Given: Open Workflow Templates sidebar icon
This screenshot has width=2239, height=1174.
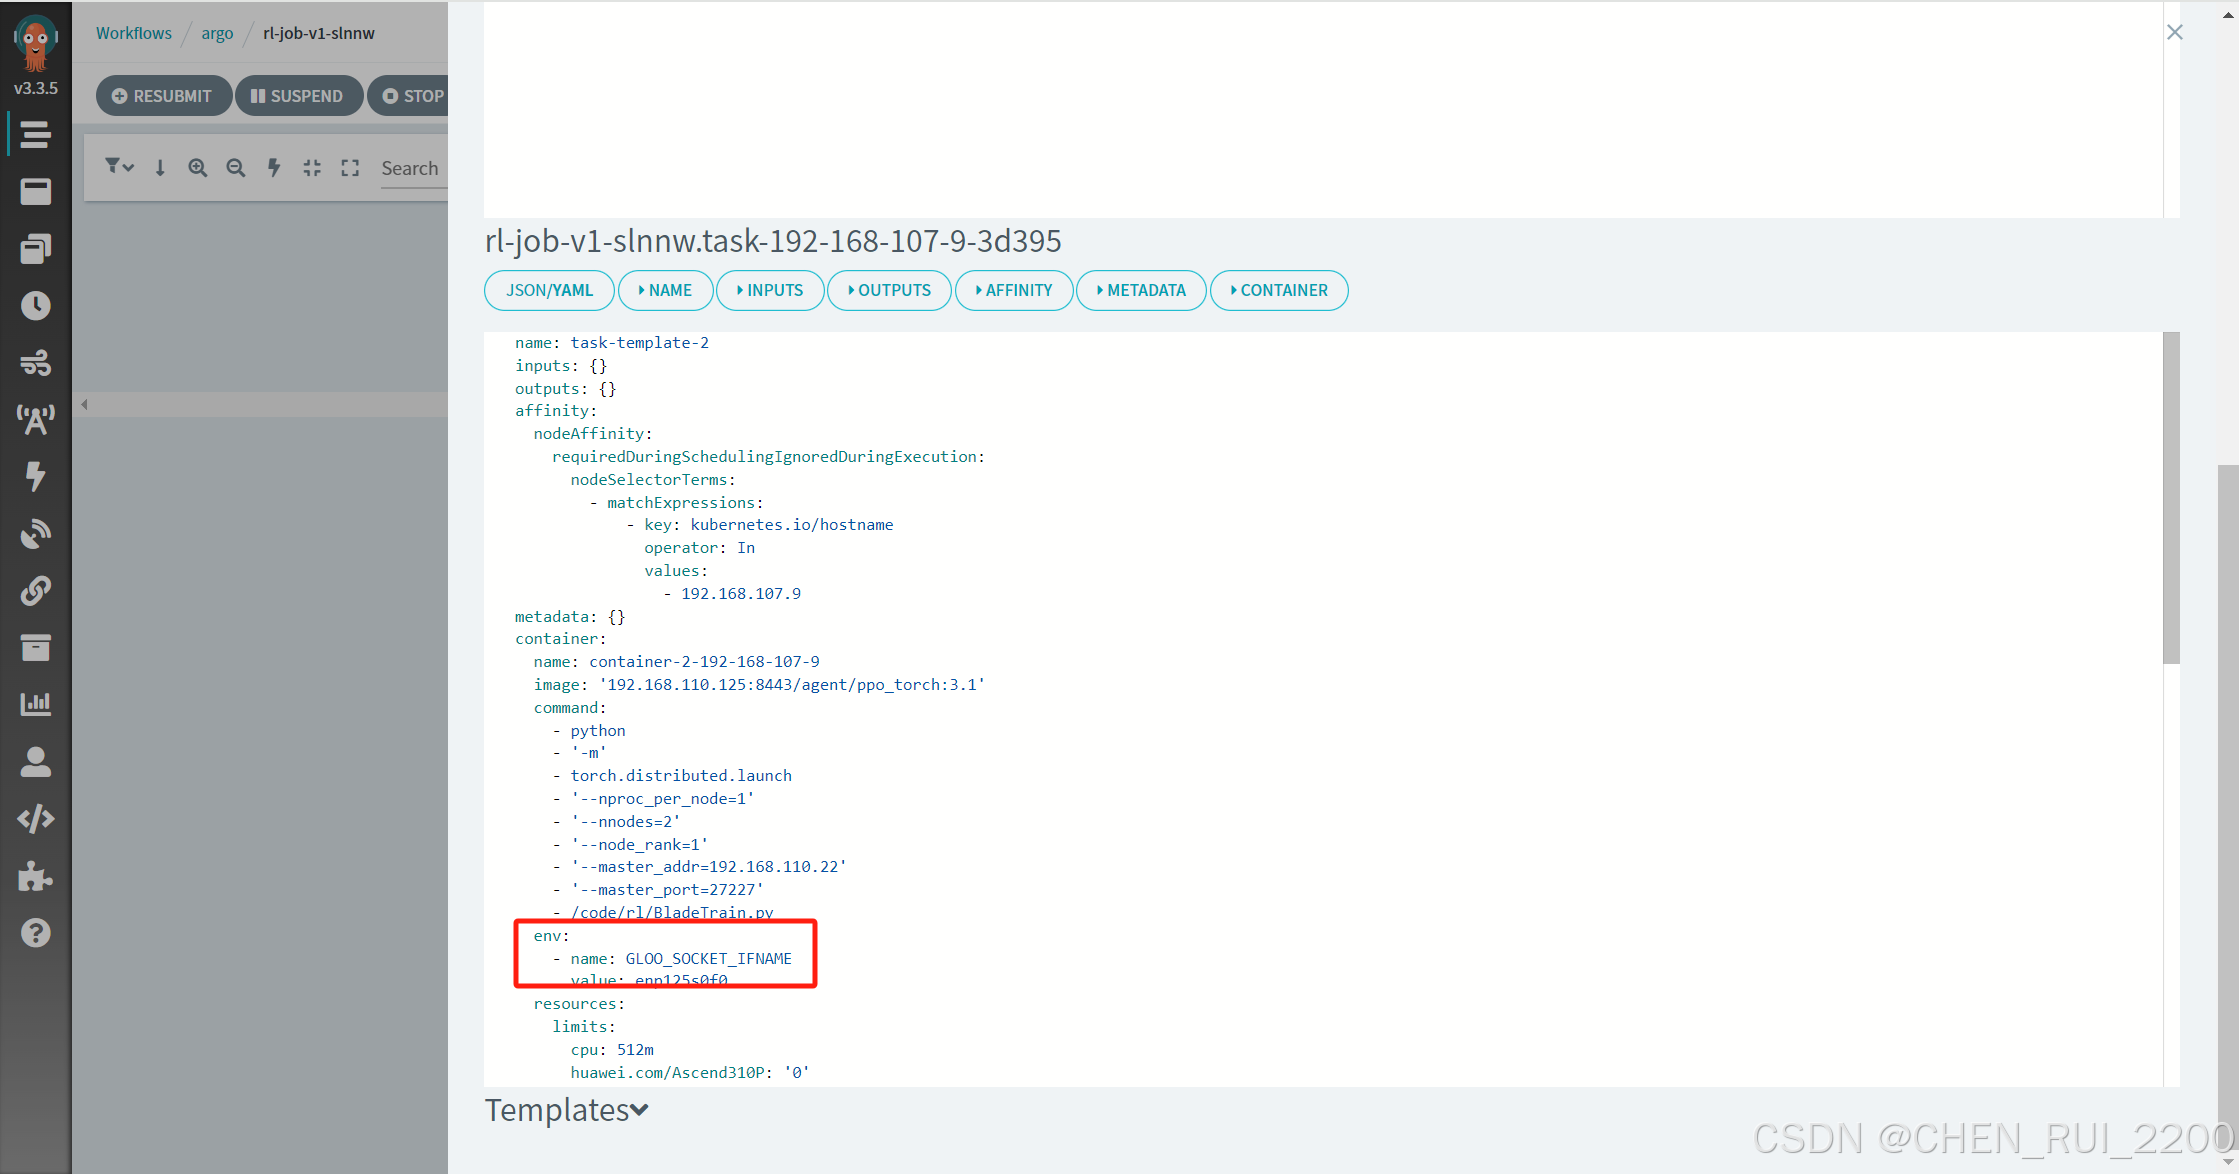Looking at the screenshot, I should pyautogui.click(x=35, y=191).
